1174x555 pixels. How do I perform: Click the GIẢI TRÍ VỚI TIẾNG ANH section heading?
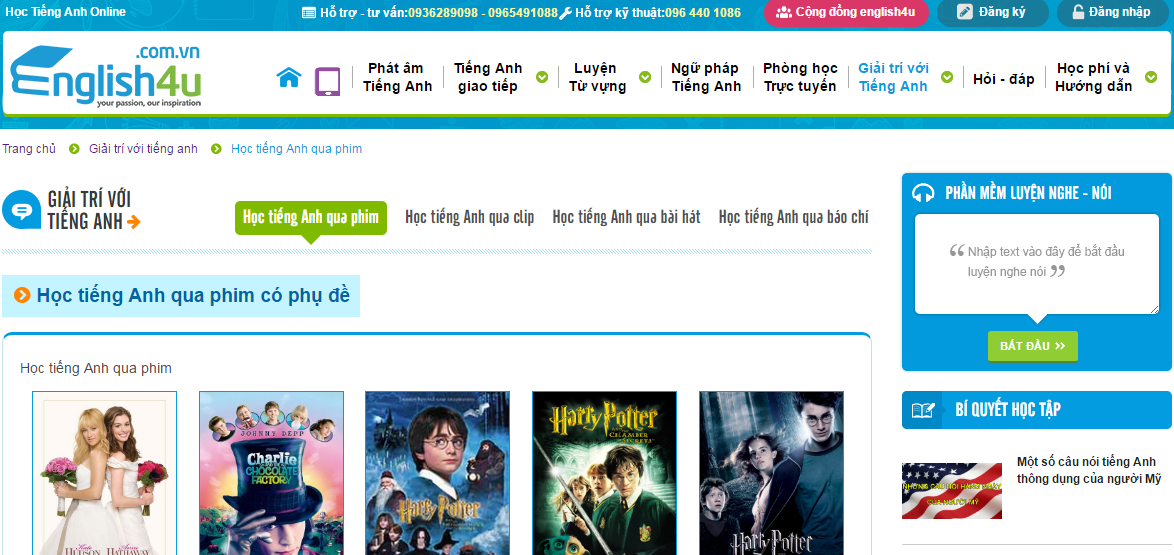89,210
